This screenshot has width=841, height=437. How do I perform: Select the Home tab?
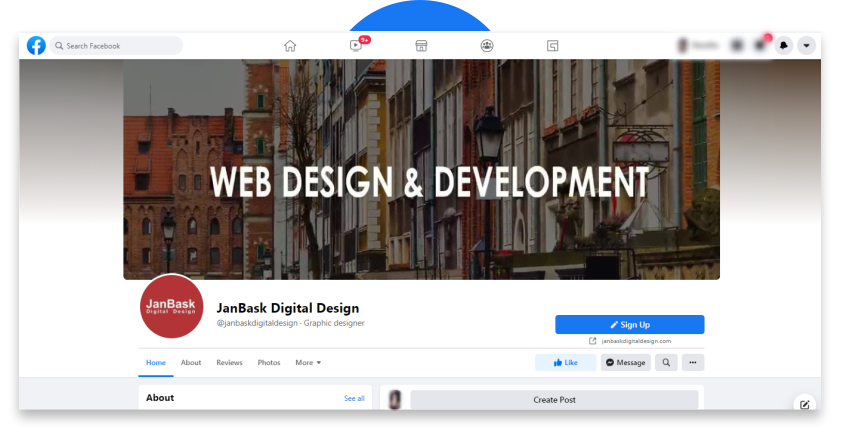[156, 362]
